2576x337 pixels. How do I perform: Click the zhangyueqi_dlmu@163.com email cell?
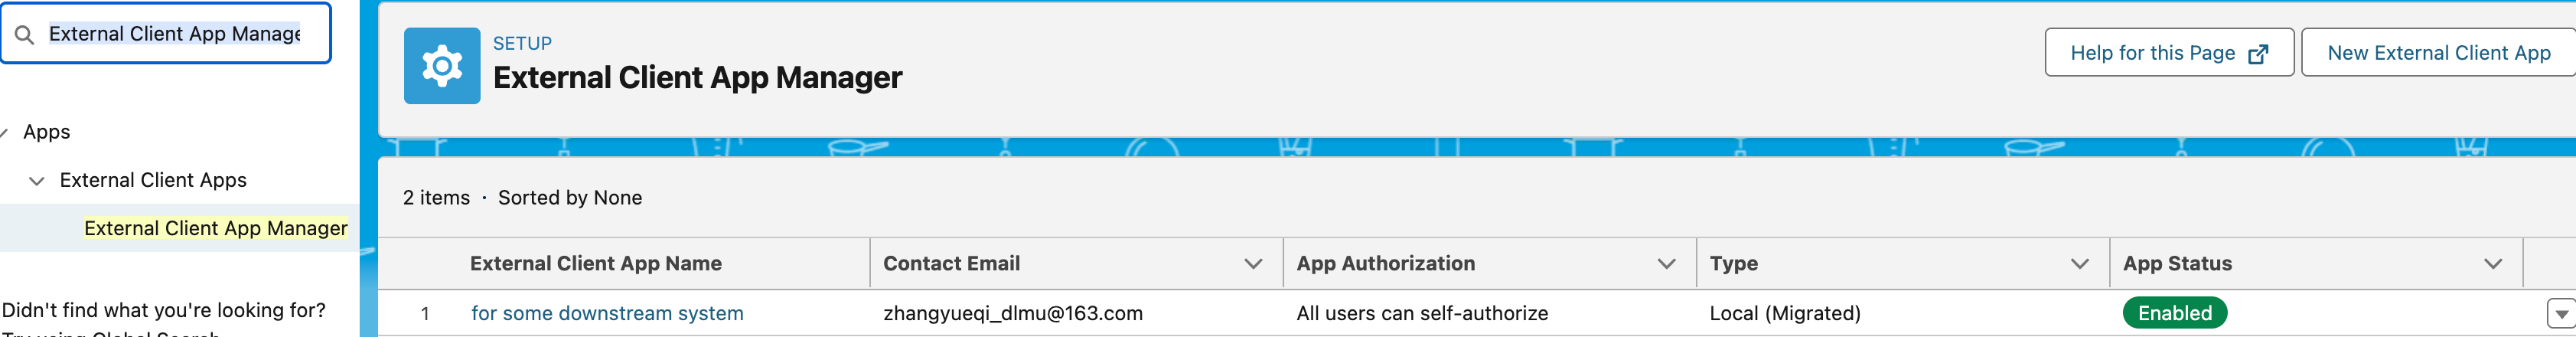point(1012,313)
